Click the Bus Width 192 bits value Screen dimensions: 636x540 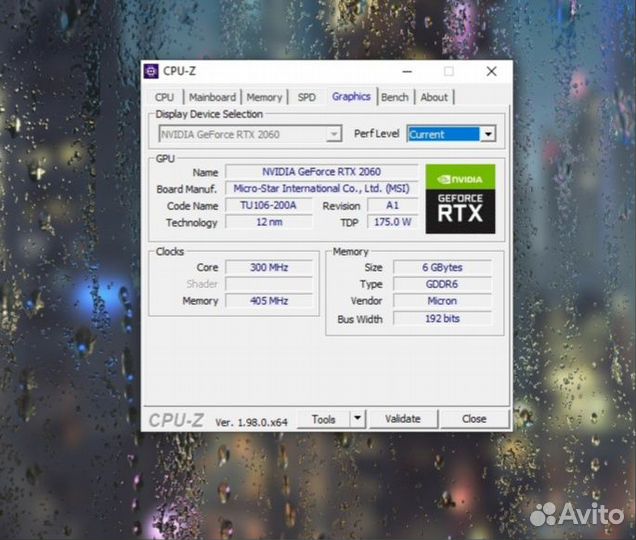pyautogui.click(x=442, y=318)
